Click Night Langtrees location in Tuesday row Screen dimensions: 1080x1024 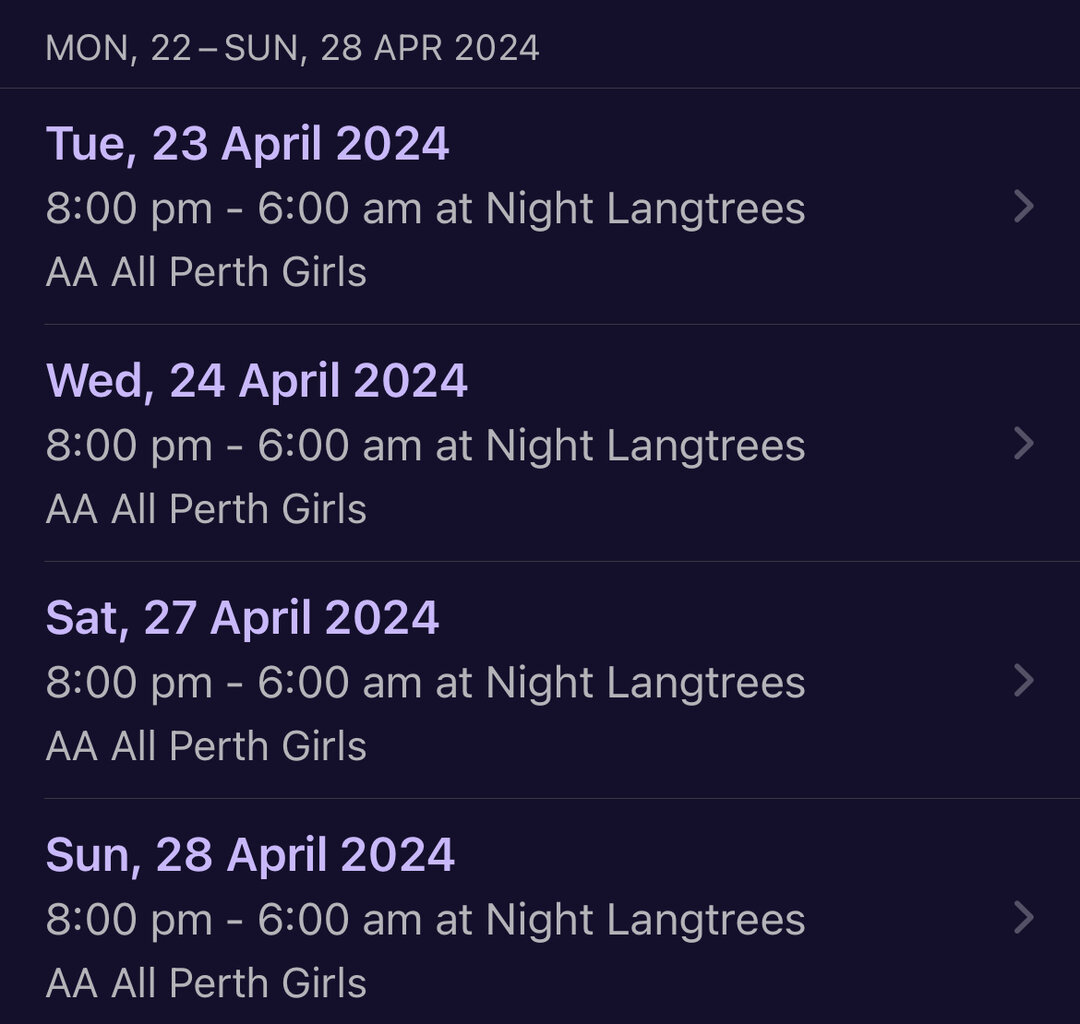click(645, 209)
